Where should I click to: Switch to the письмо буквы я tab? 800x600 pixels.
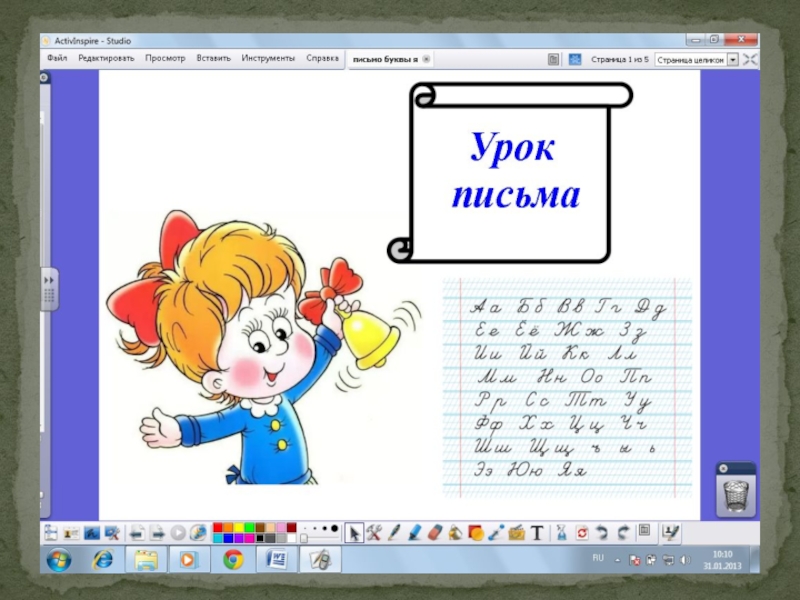(385, 60)
